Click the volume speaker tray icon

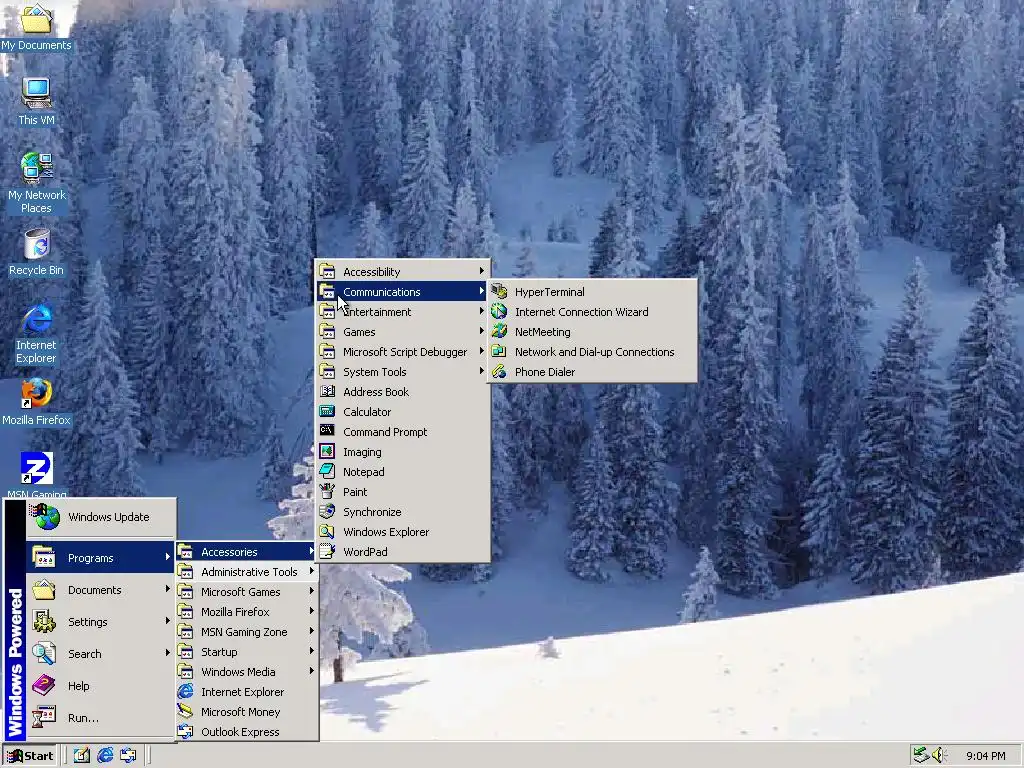coord(939,756)
